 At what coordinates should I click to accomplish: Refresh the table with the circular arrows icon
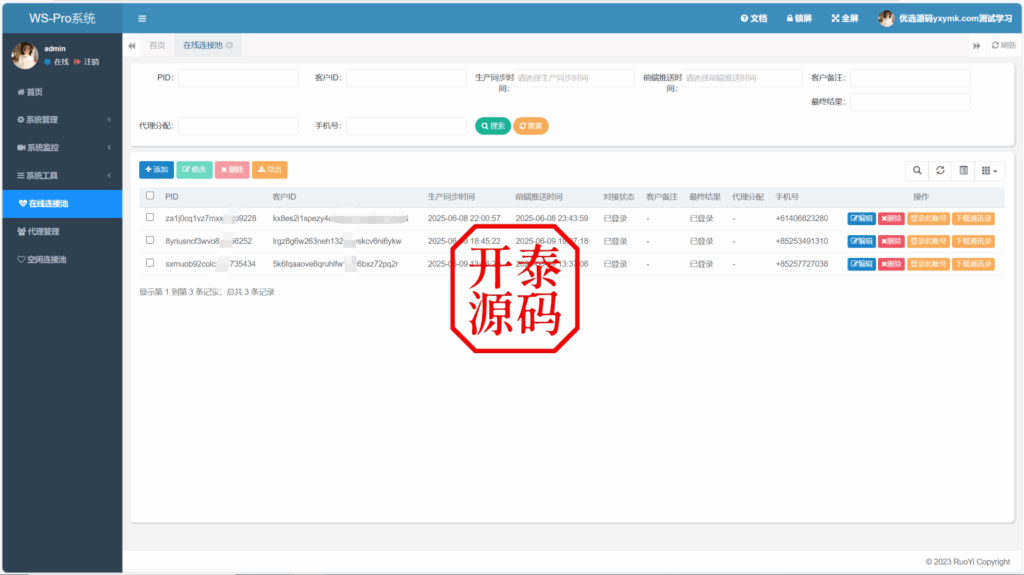click(x=940, y=171)
